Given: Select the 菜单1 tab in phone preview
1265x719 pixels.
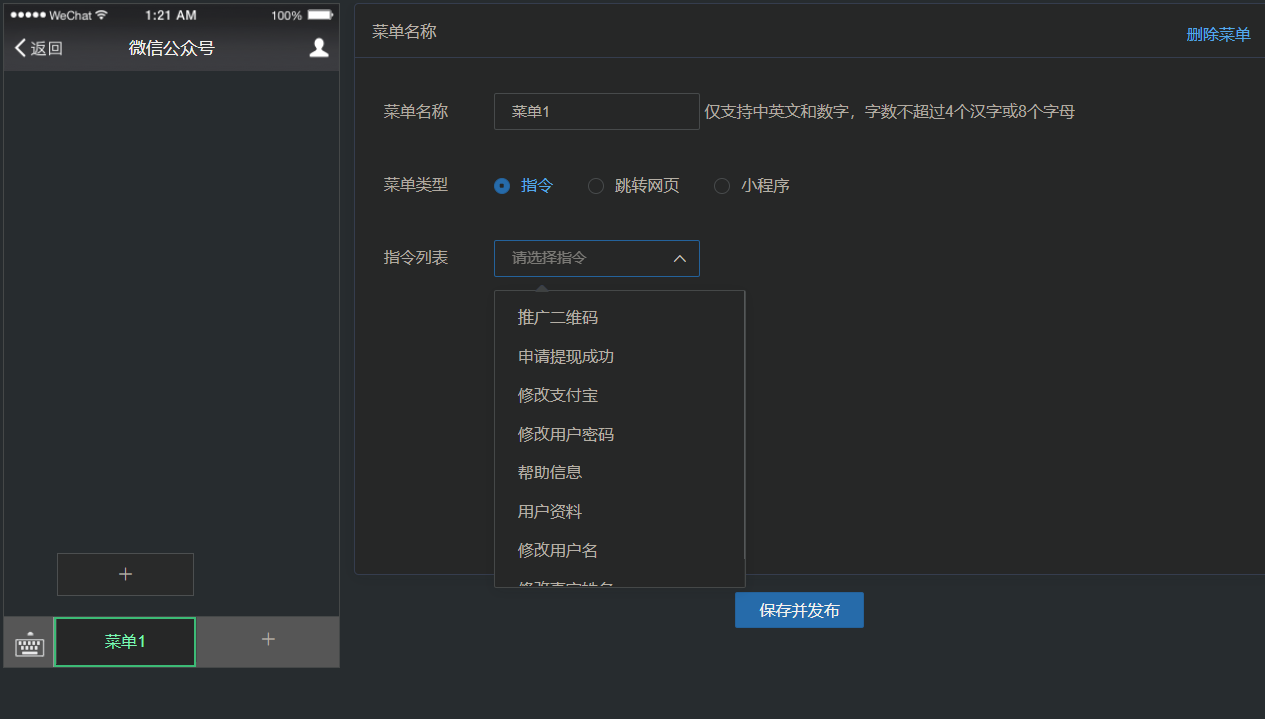Looking at the screenshot, I should tap(125, 642).
